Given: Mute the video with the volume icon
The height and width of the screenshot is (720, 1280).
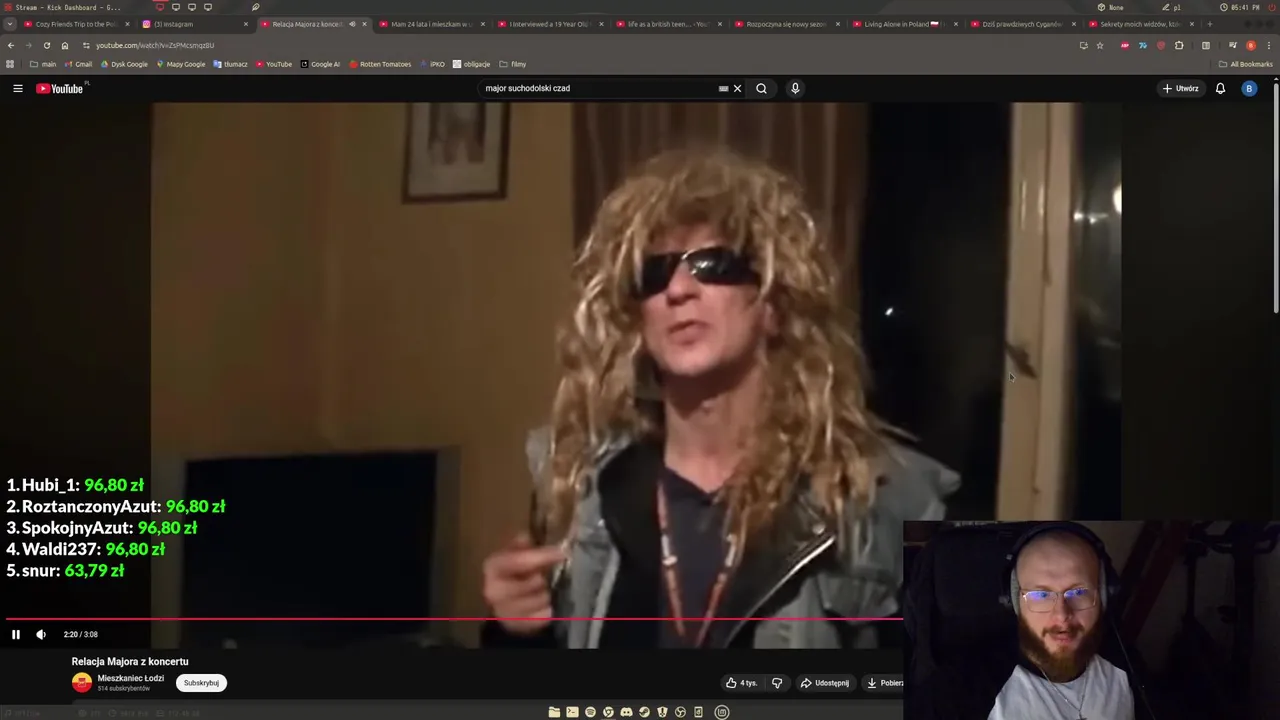Looking at the screenshot, I should (x=41, y=634).
